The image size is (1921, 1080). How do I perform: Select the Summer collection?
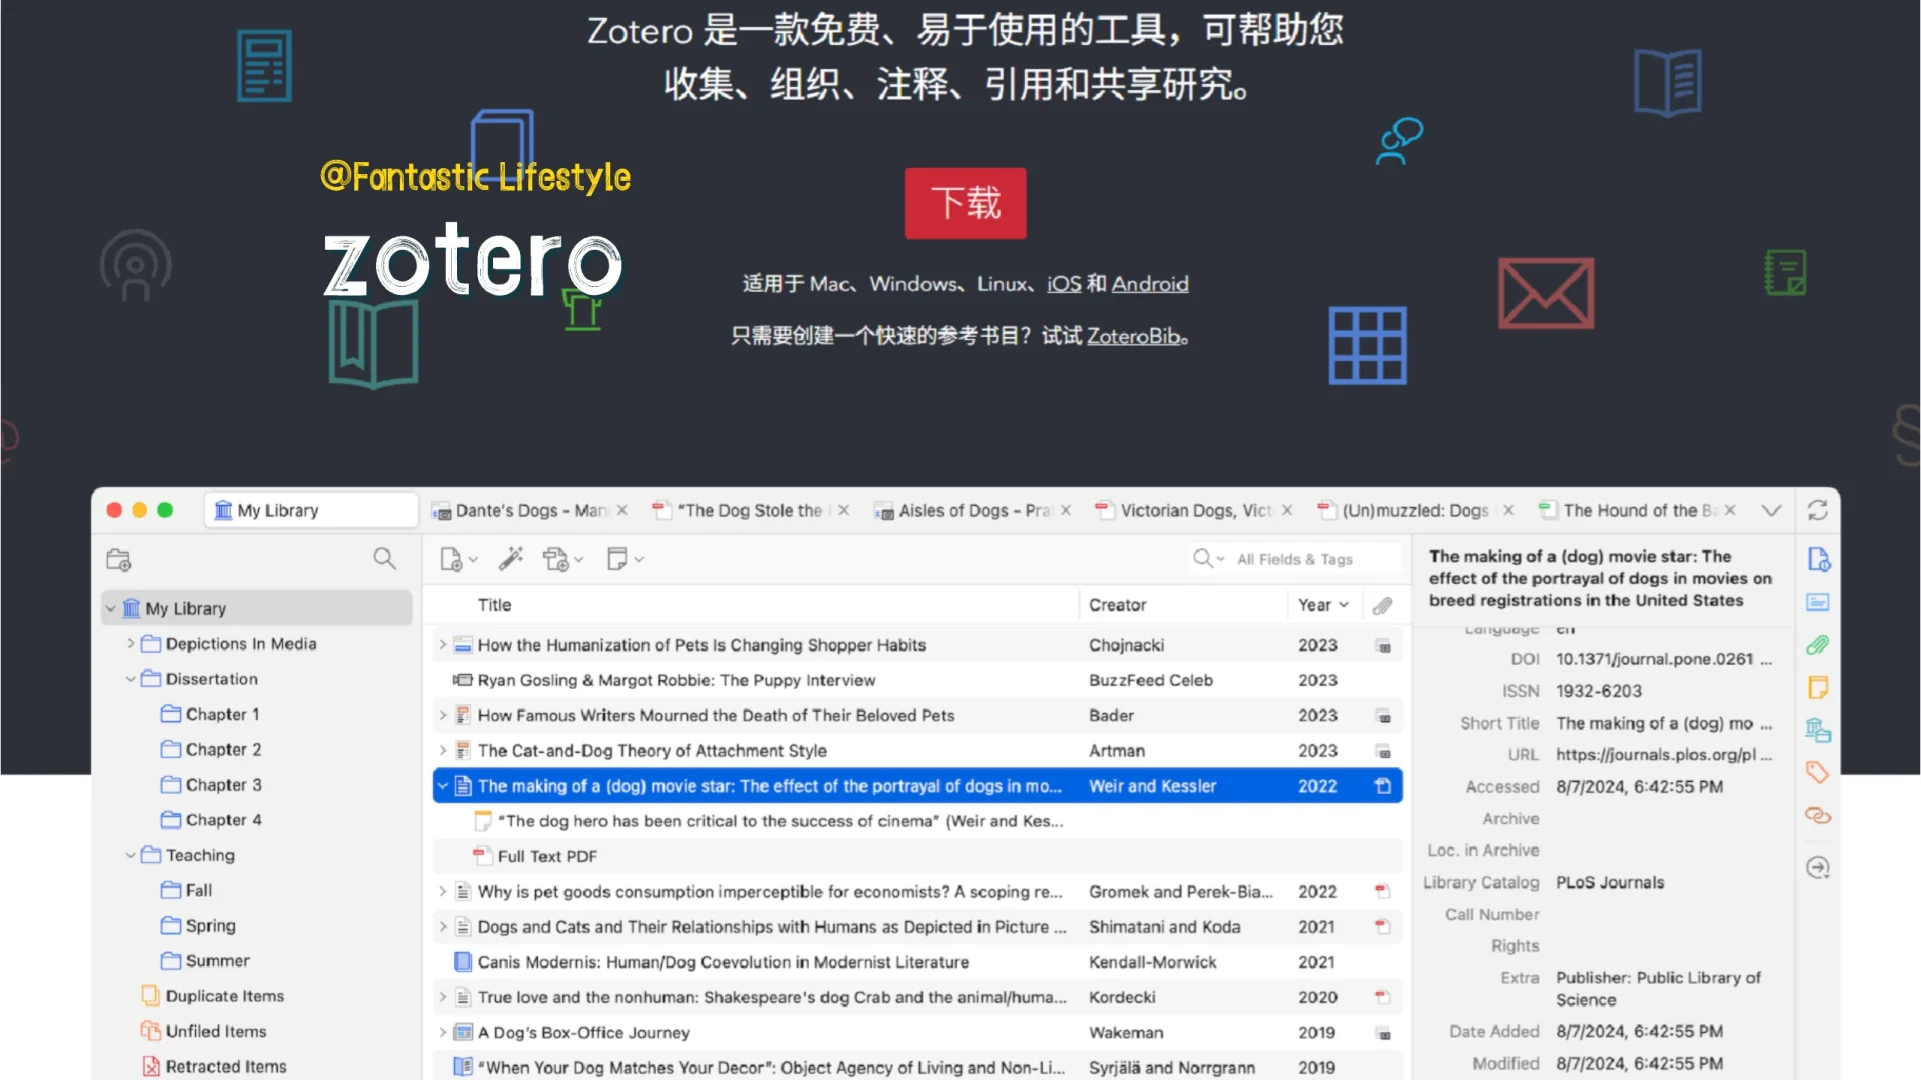click(x=205, y=961)
